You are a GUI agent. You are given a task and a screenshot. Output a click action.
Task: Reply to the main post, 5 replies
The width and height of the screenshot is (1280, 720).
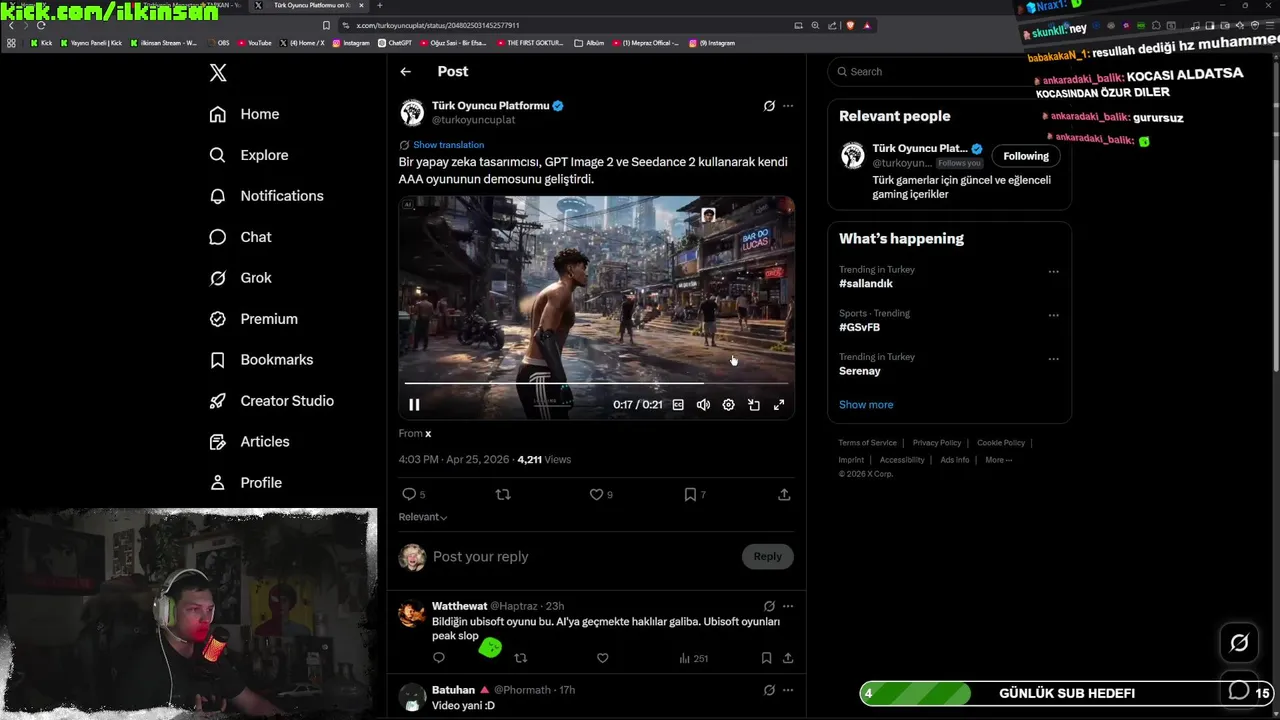click(x=413, y=495)
